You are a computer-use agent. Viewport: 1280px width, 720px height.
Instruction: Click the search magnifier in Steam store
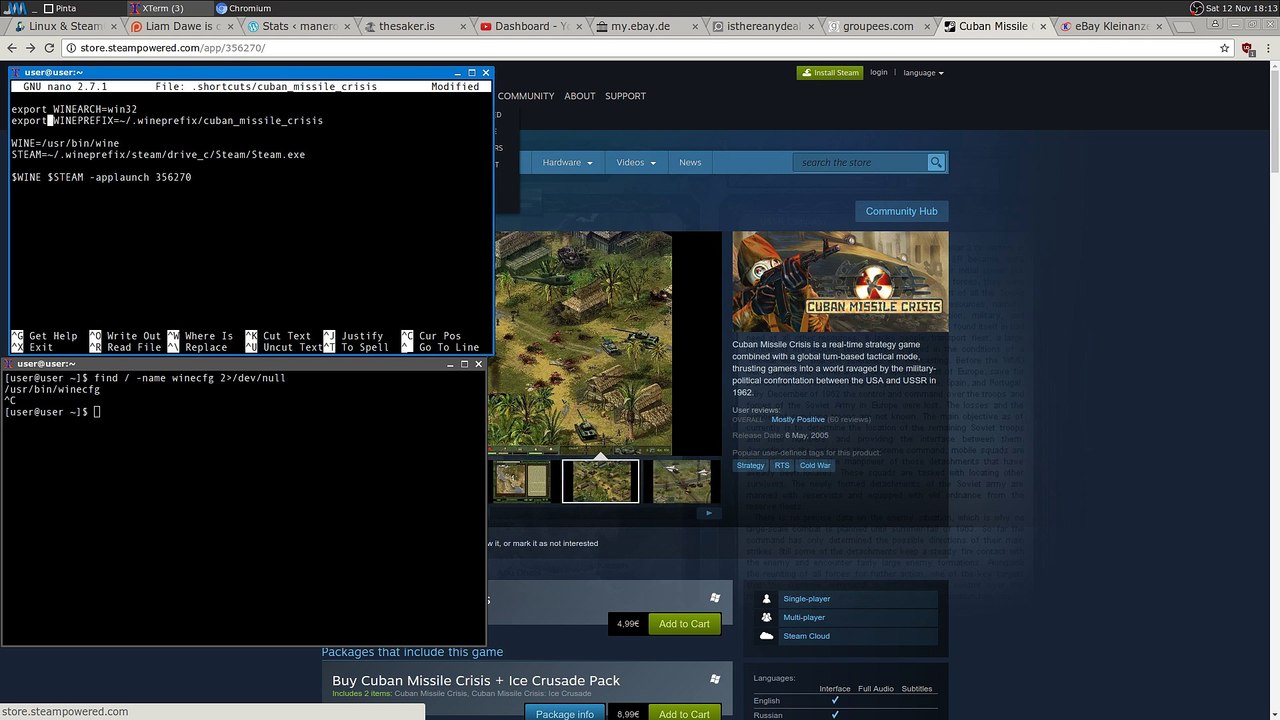tap(936, 162)
